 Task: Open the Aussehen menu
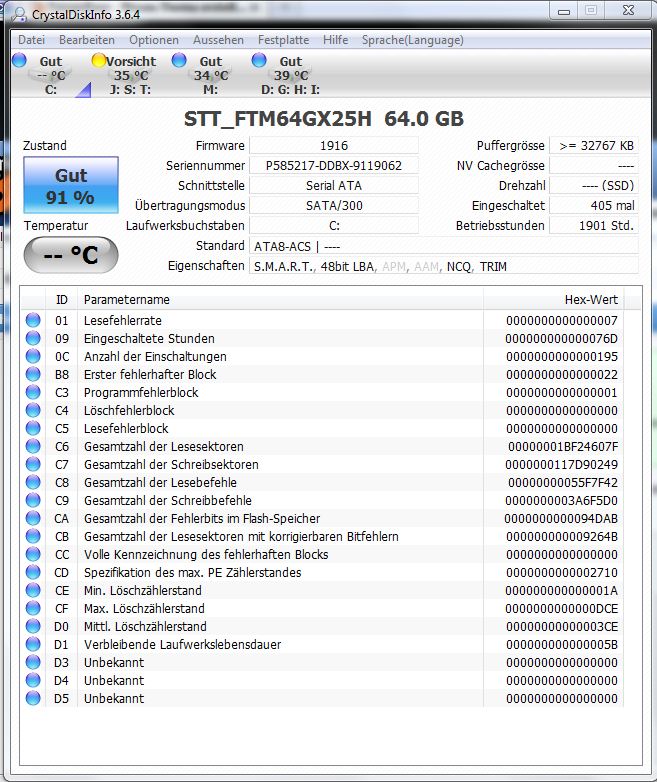click(219, 40)
